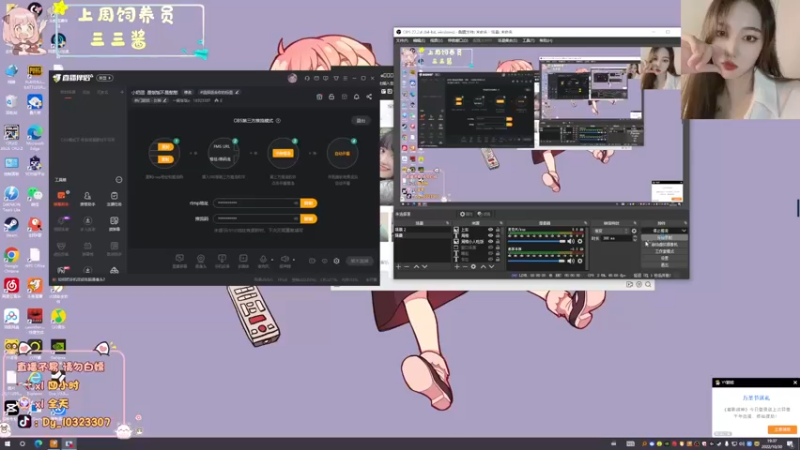
Task: Add a scene with the plus icon in OBS
Action: pos(398,266)
